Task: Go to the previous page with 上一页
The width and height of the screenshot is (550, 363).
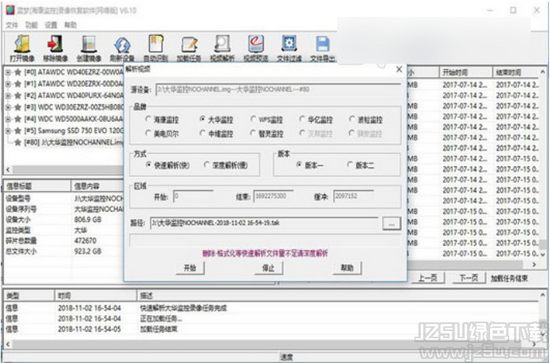Action: [427, 278]
